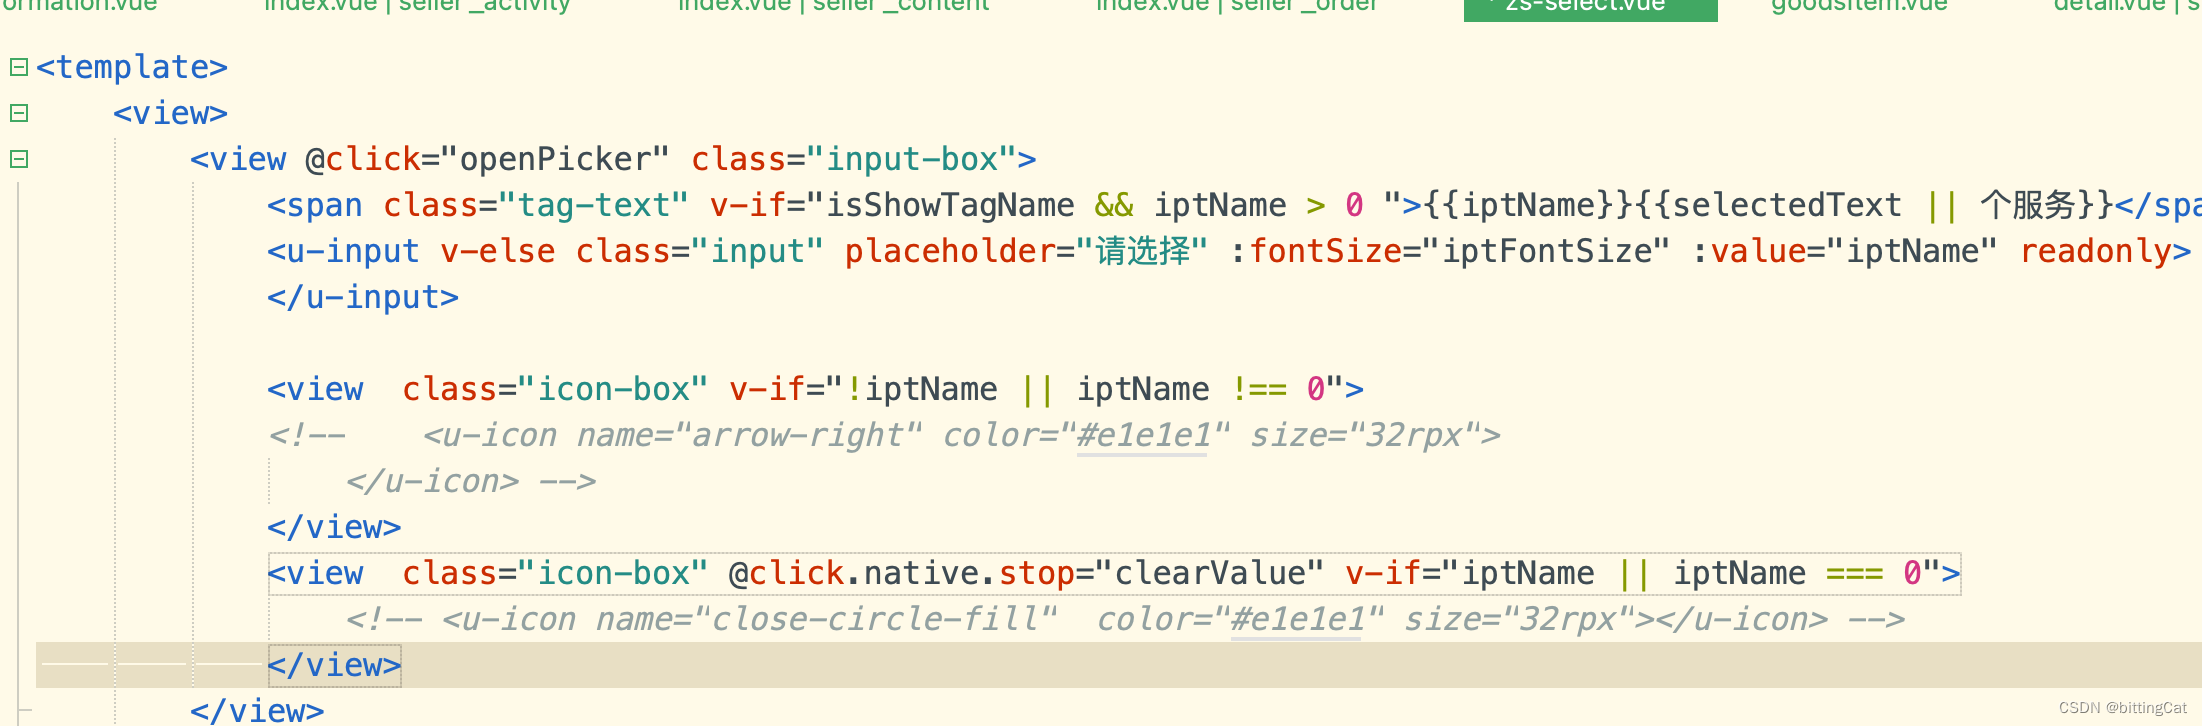This screenshot has width=2202, height=726.
Task: Click the #e1e1e1 color in arrow-right comment
Action: (1143, 435)
